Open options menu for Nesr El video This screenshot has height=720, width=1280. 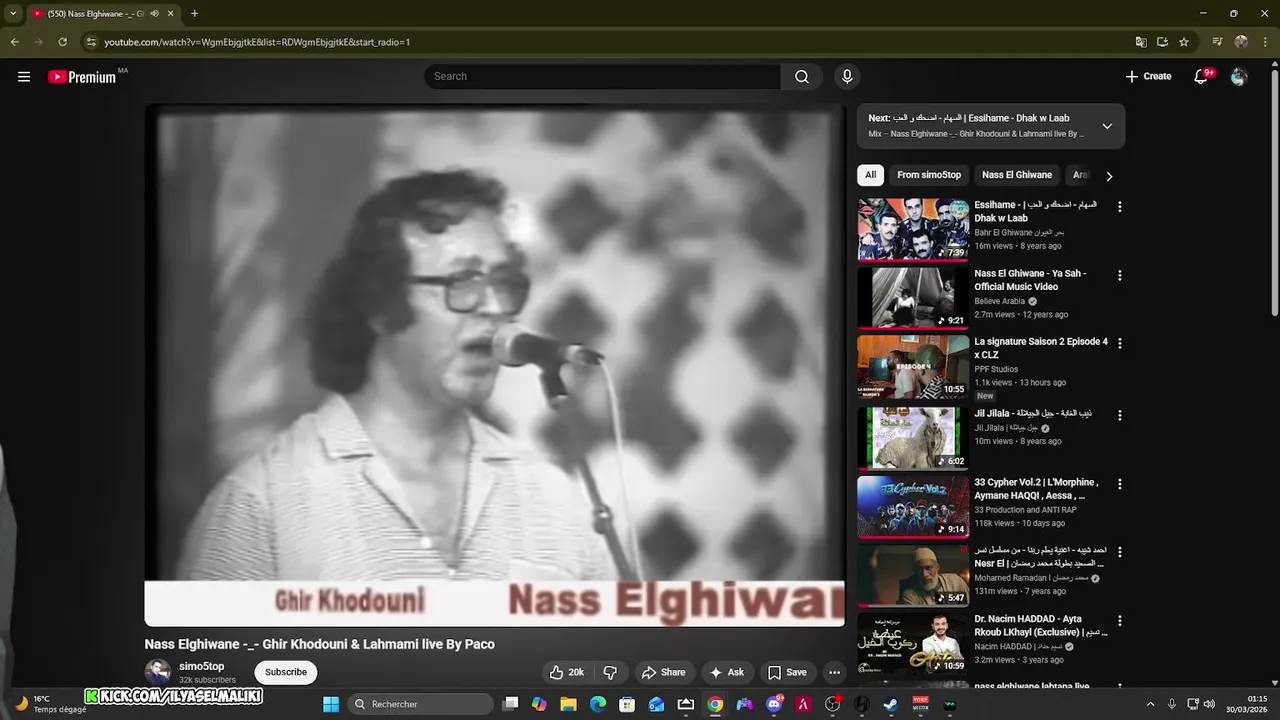[x=1120, y=552]
